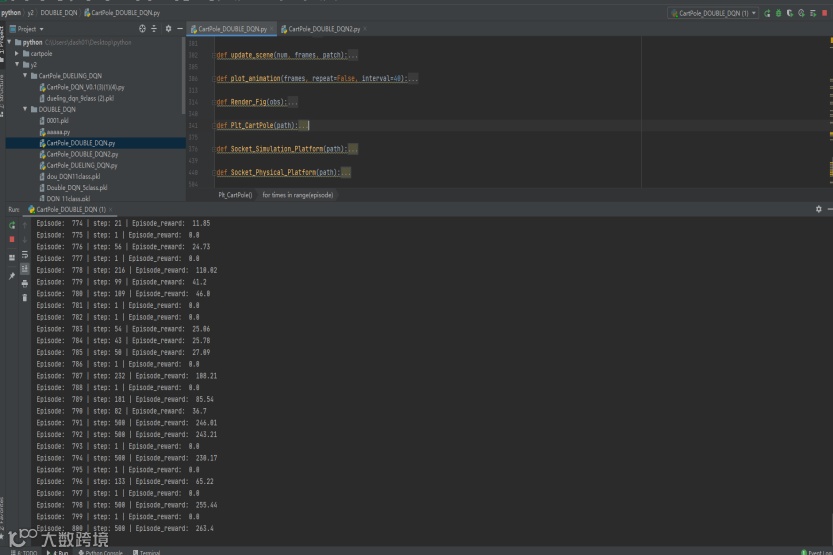Collapse the y2 folder
The height and width of the screenshot is (555, 833).
[17, 64]
